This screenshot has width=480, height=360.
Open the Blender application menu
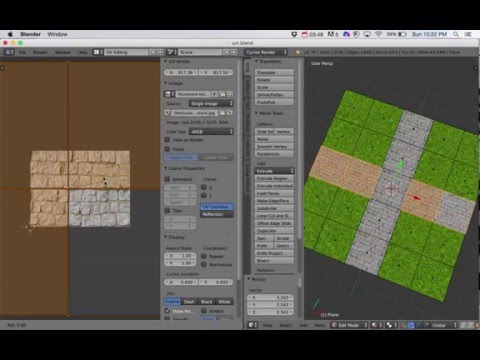[x=30, y=34]
